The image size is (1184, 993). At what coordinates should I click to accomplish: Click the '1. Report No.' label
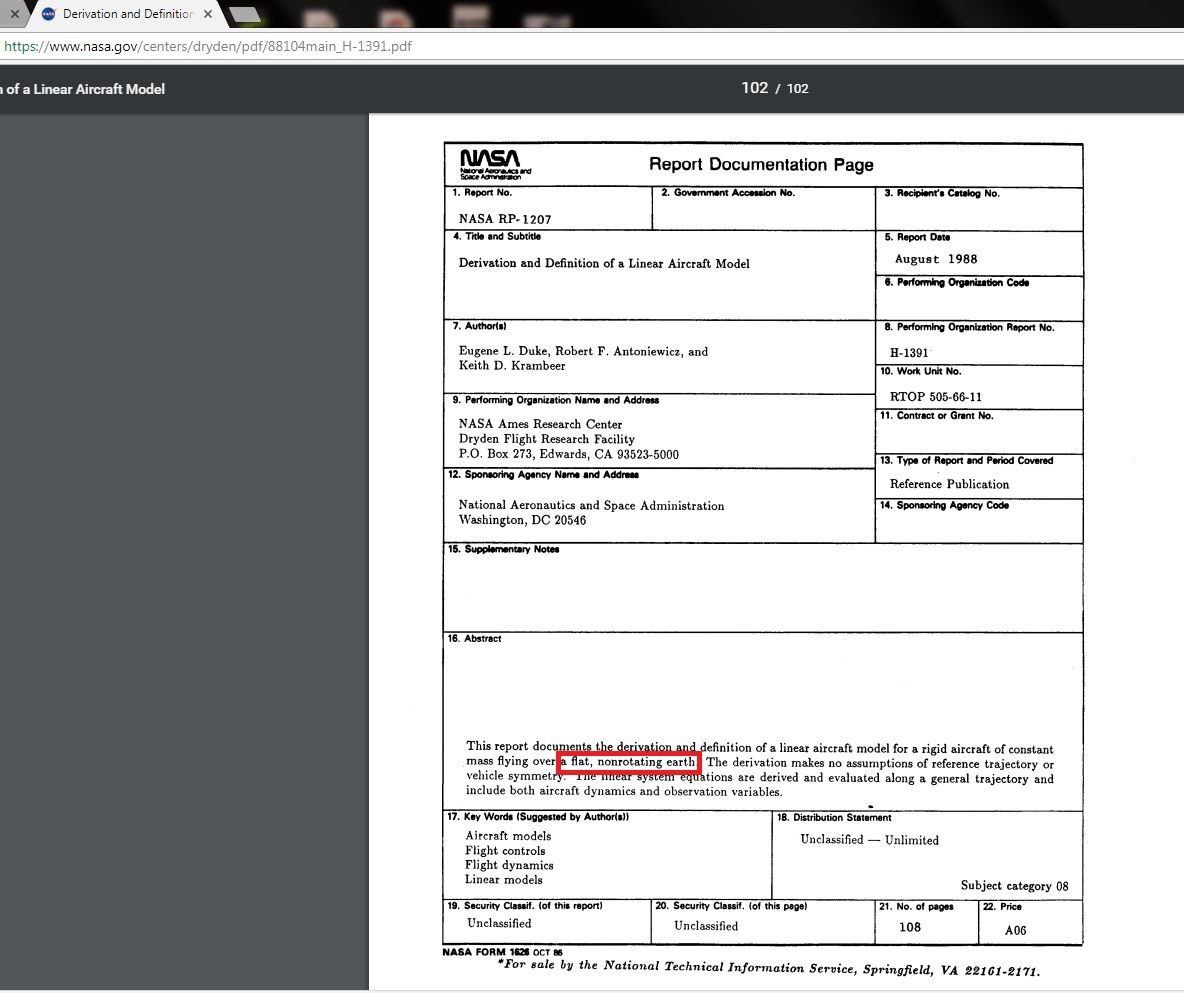point(482,193)
